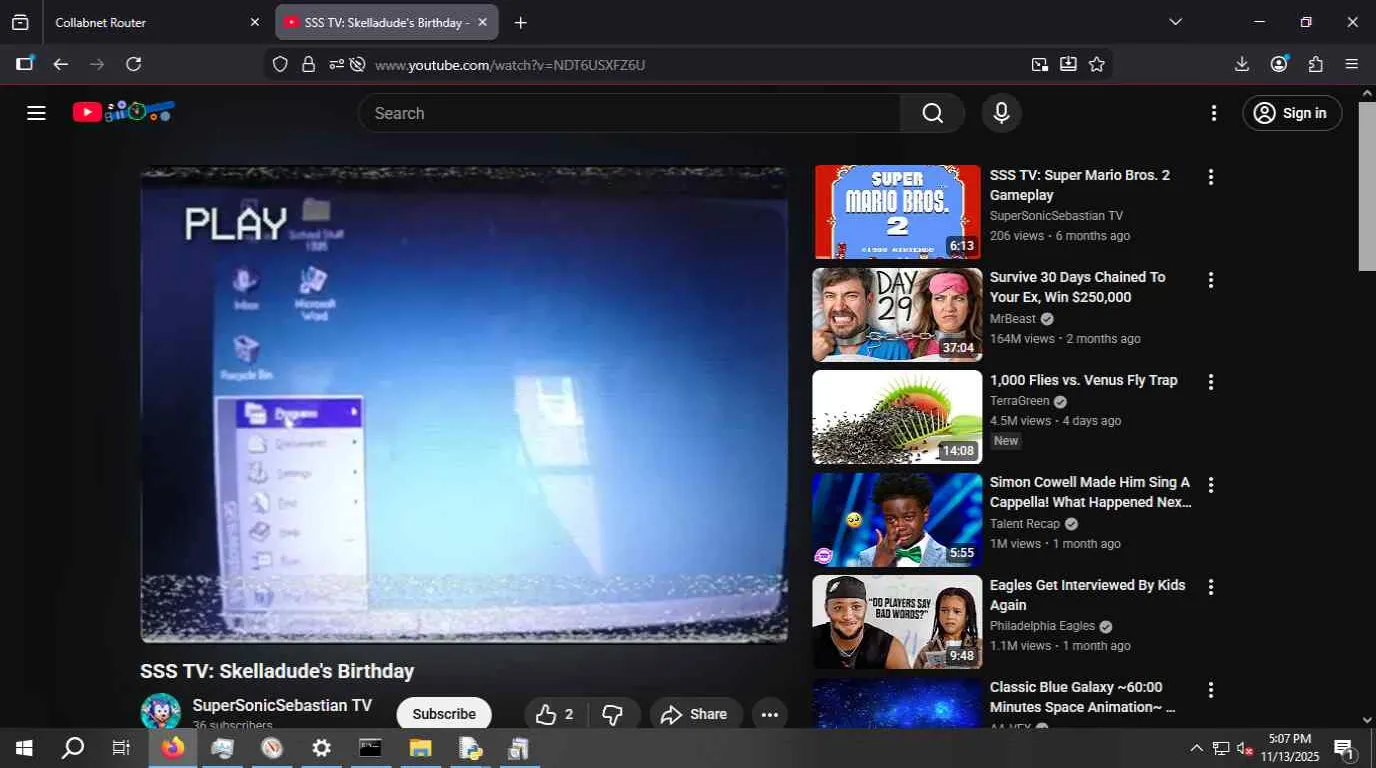This screenshot has width=1376, height=768.
Task: Open the Firefox application menu
Action: point(1352,64)
